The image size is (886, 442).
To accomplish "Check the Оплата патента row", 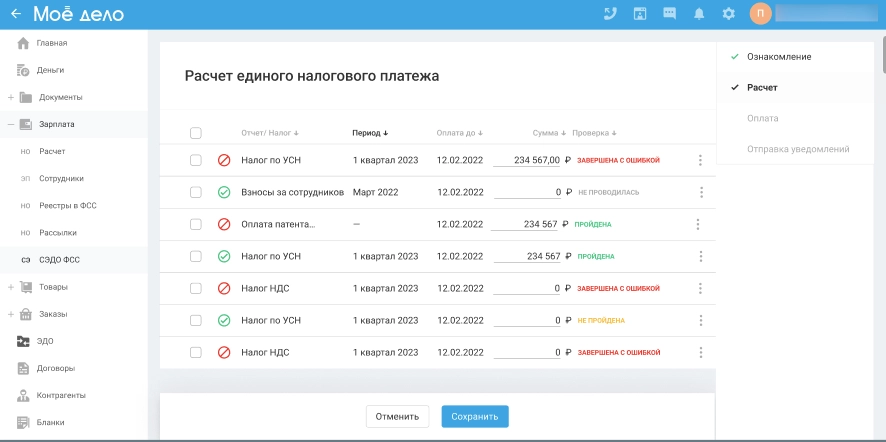I will pos(196,224).
